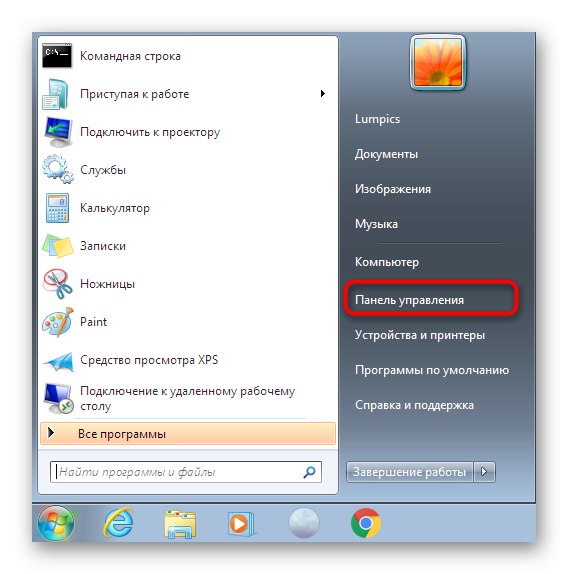Viewport: 568px width, 574px height.
Task: Click the Windows Start orb button
Action: tap(56, 523)
